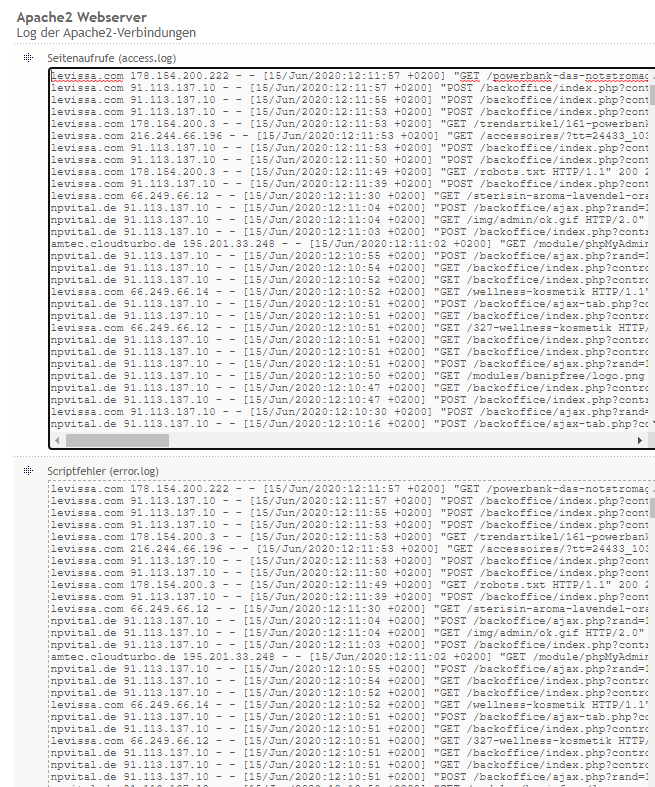Select access.log row with IP 178.154.200.222
The height and width of the screenshot is (787, 655).
coord(350,76)
